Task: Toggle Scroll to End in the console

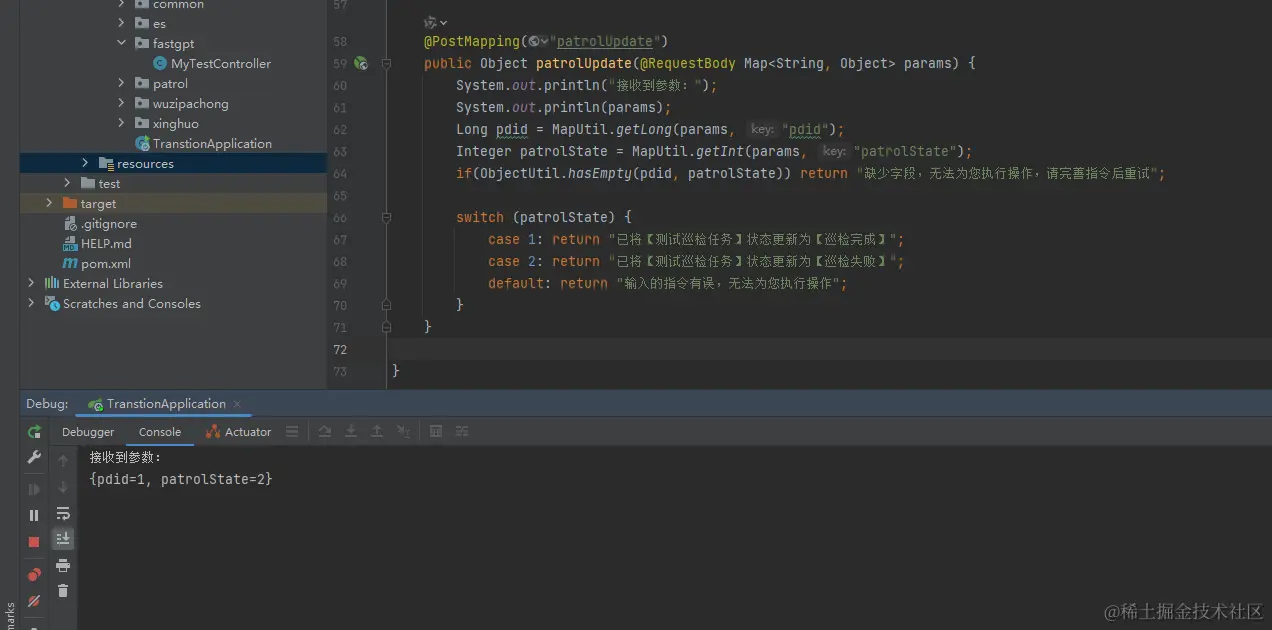Action: (x=63, y=538)
